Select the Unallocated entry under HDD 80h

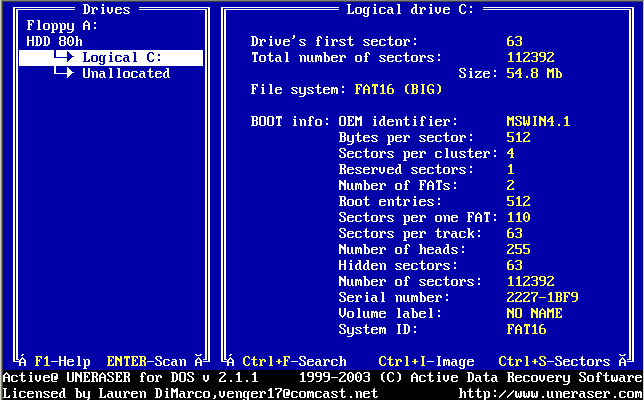click(x=126, y=74)
